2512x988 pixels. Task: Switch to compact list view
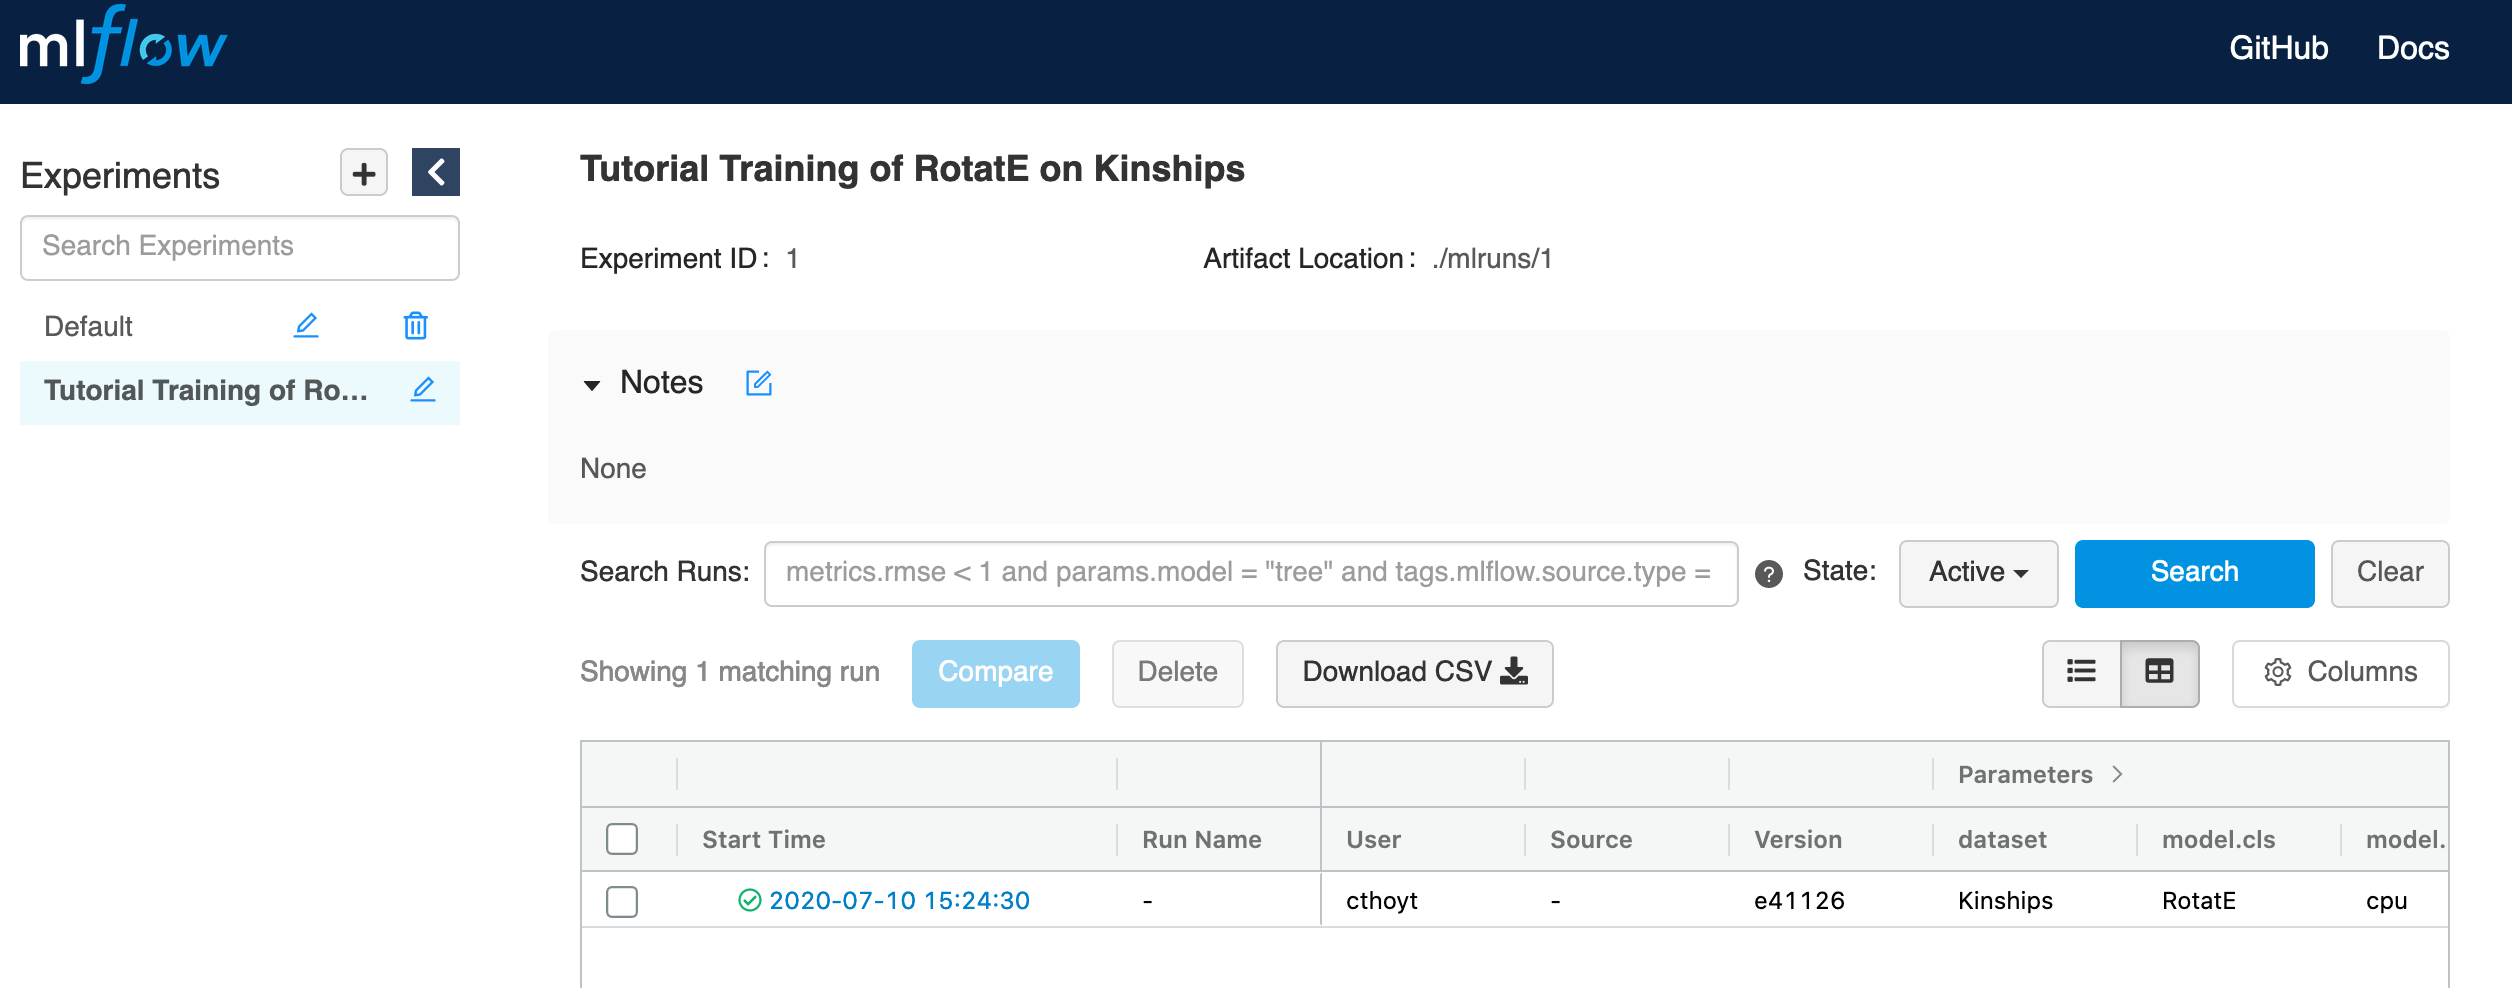pyautogui.click(x=2081, y=673)
